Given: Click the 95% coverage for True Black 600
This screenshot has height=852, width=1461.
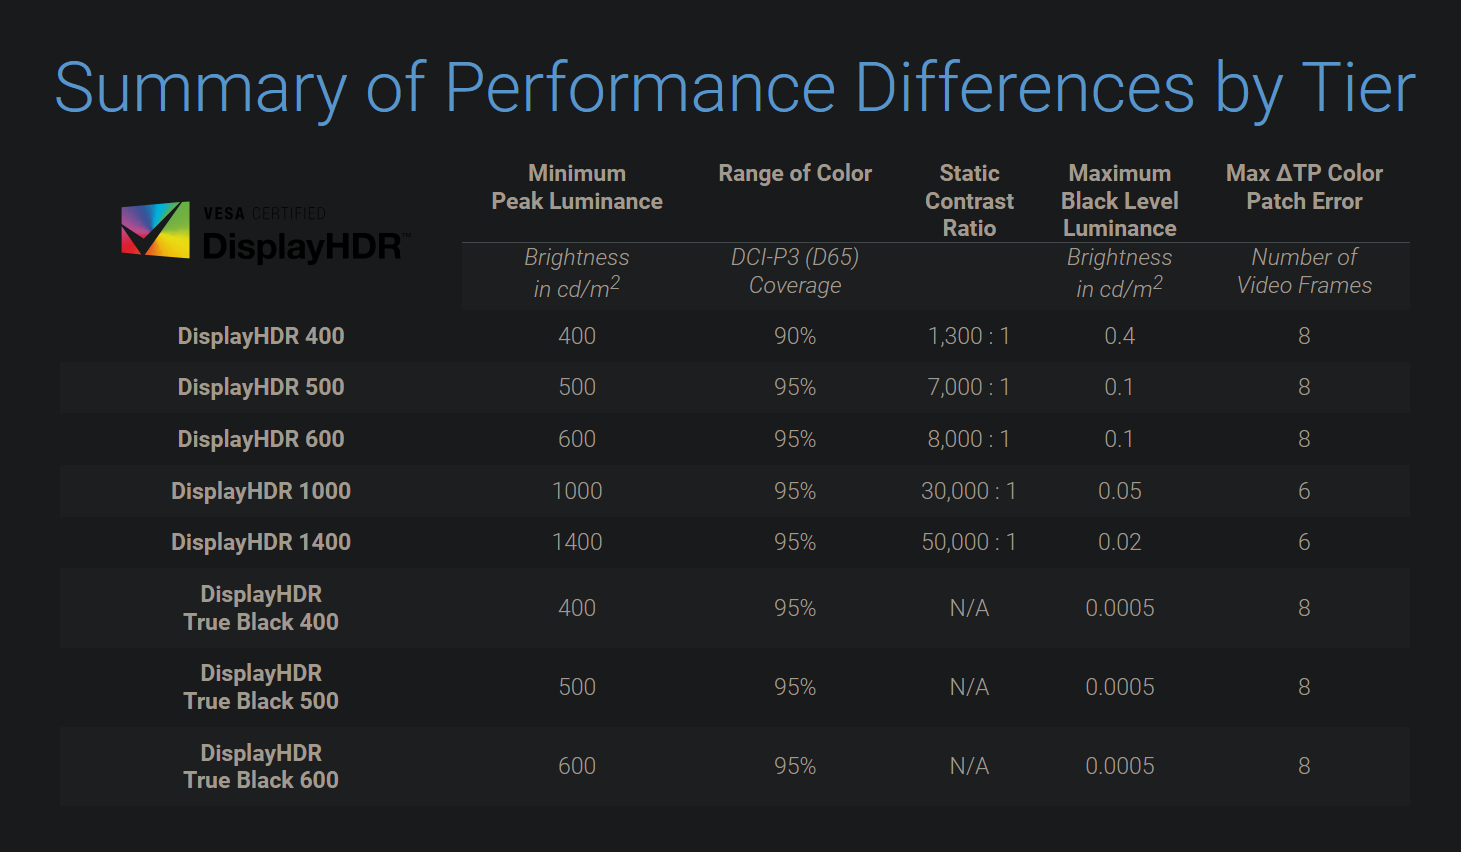Looking at the screenshot, I should (x=795, y=766).
